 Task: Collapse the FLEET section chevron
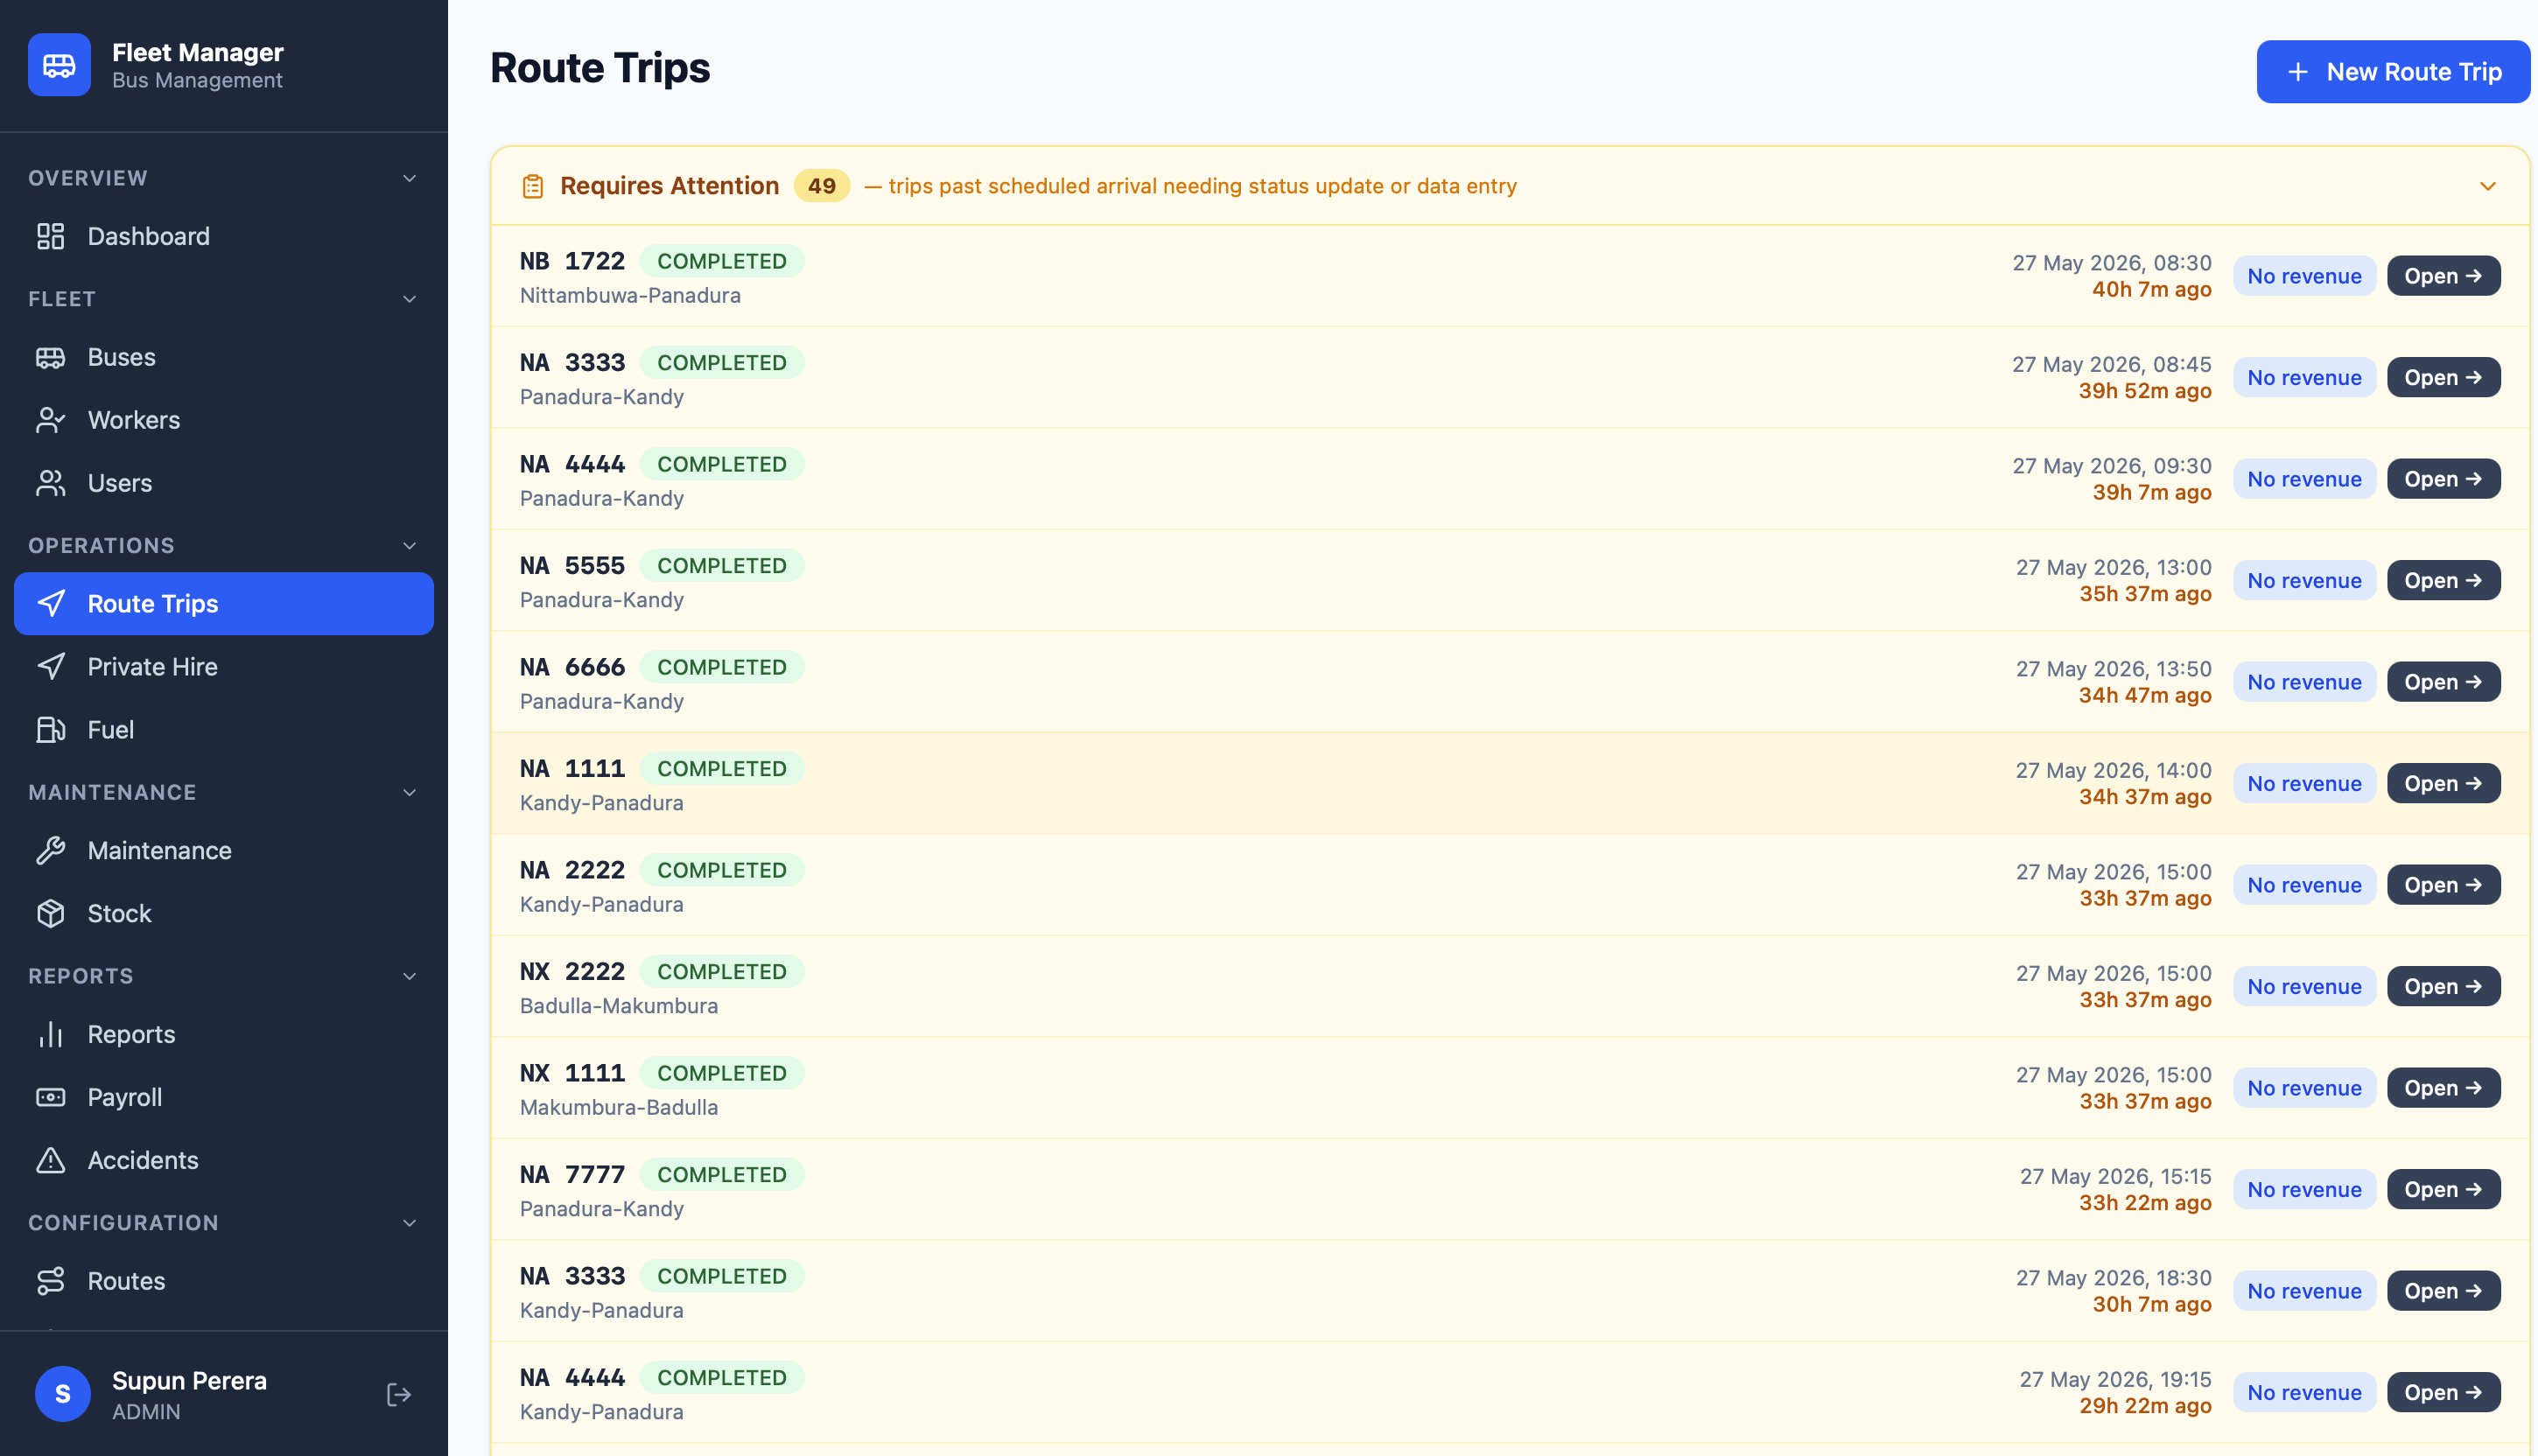pos(409,299)
